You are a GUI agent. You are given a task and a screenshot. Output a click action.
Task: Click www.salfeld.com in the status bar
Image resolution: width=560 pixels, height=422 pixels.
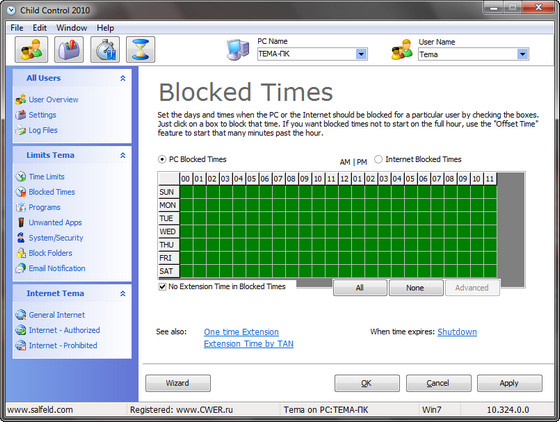tap(40, 410)
